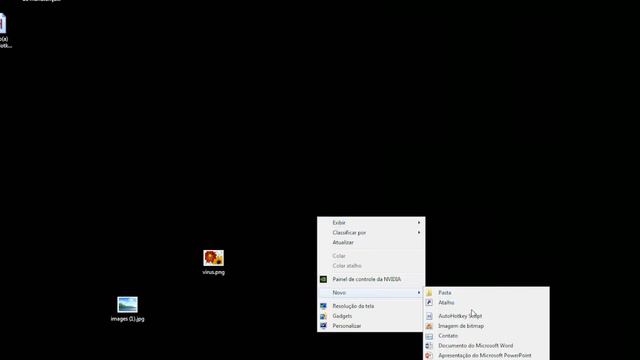
Task: Click Personalizar in the context menu
Action: (371, 326)
